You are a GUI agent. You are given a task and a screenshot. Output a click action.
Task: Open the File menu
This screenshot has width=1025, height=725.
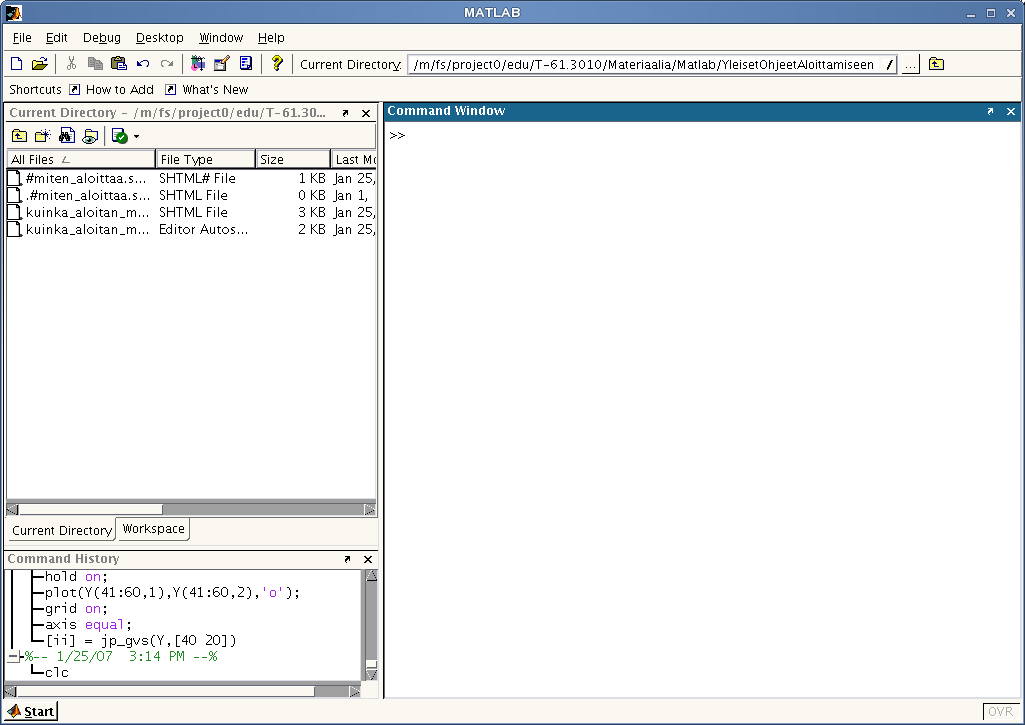click(22, 38)
